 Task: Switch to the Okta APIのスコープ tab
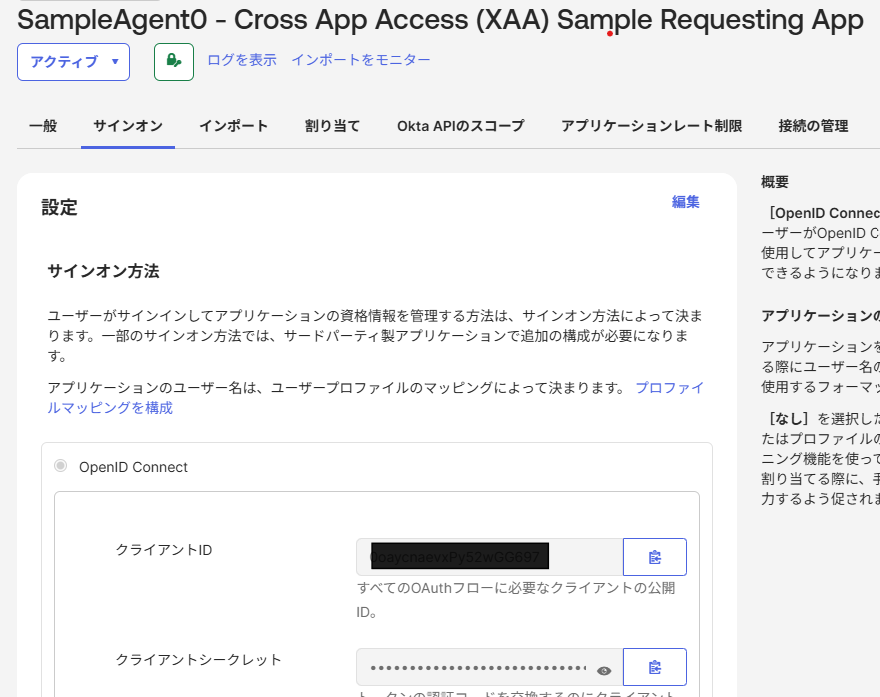pos(460,126)
